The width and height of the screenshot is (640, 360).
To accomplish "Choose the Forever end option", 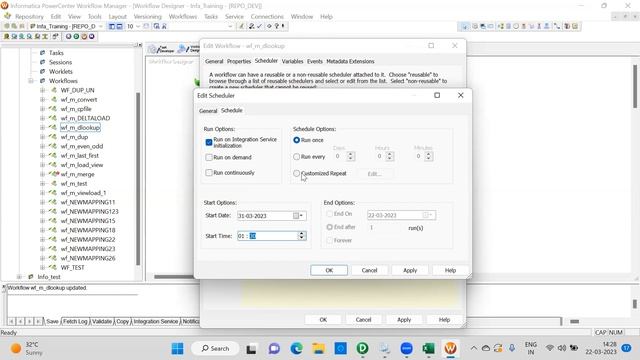I will (329, 240).
